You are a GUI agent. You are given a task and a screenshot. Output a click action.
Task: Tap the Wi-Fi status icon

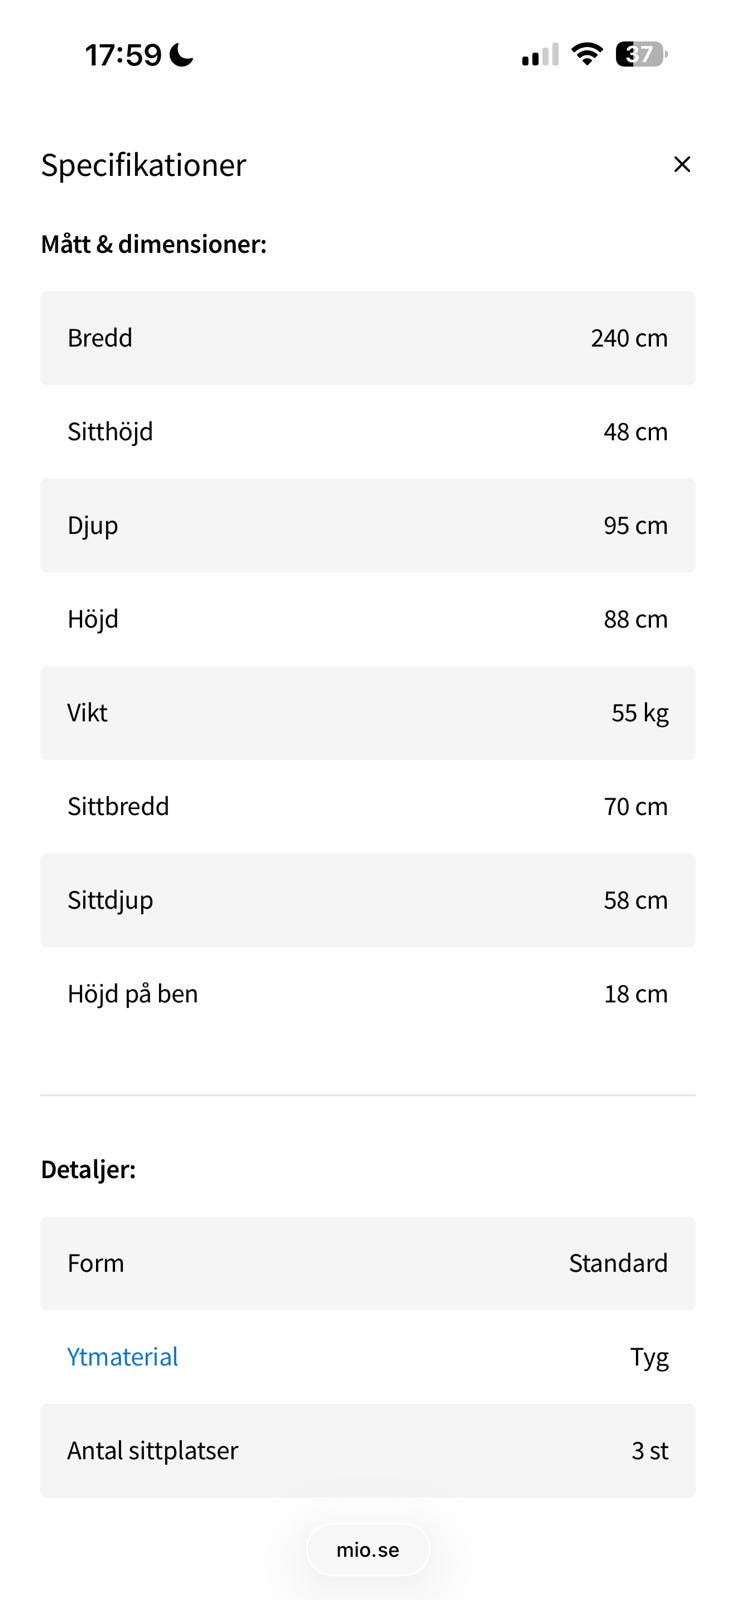tap(587, 54)
